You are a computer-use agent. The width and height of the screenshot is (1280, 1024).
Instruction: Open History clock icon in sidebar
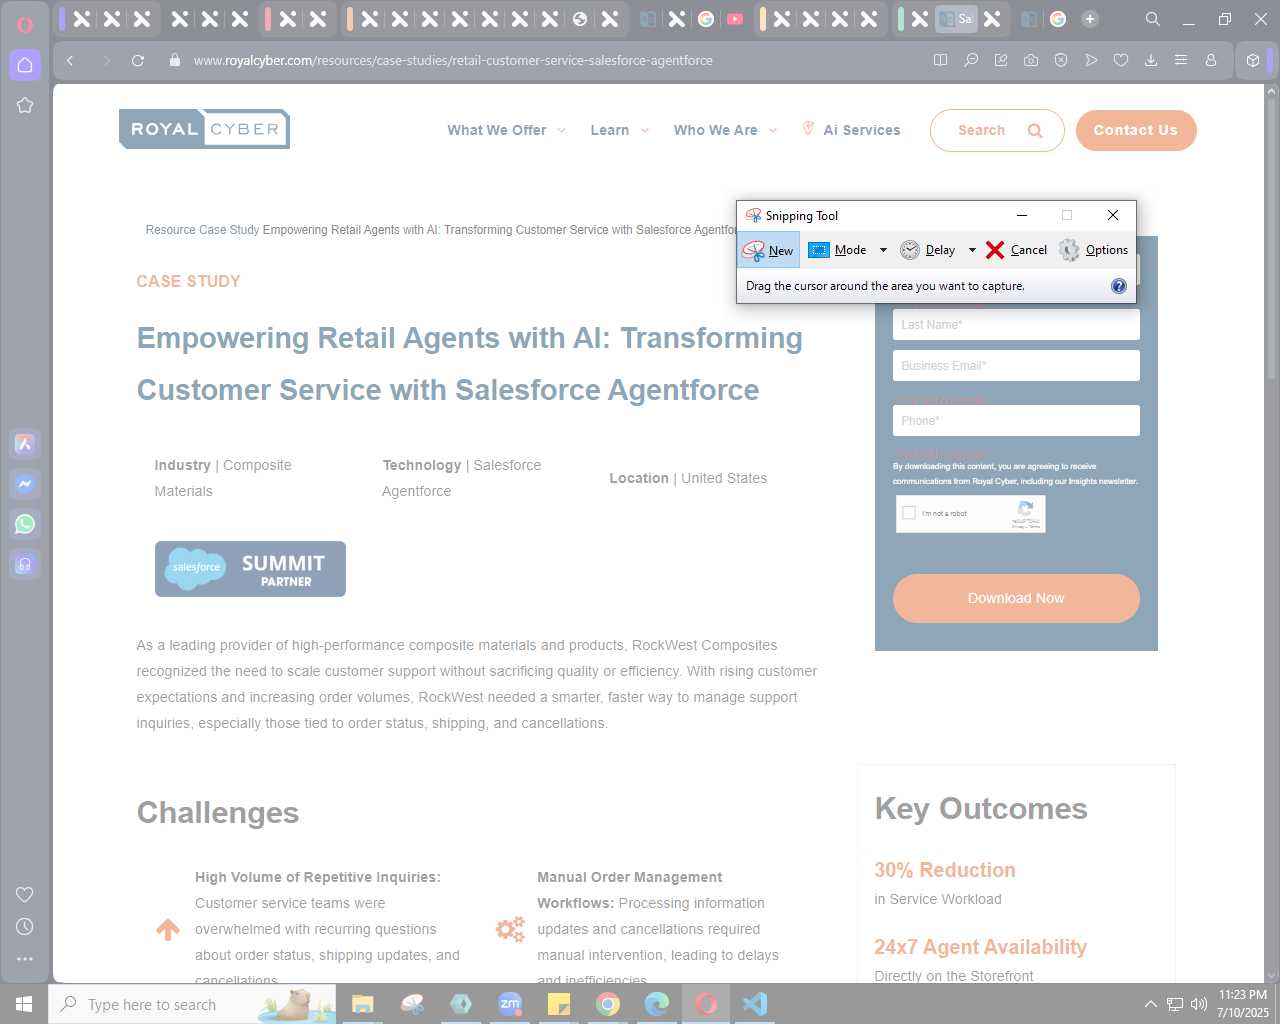point(25,926)
